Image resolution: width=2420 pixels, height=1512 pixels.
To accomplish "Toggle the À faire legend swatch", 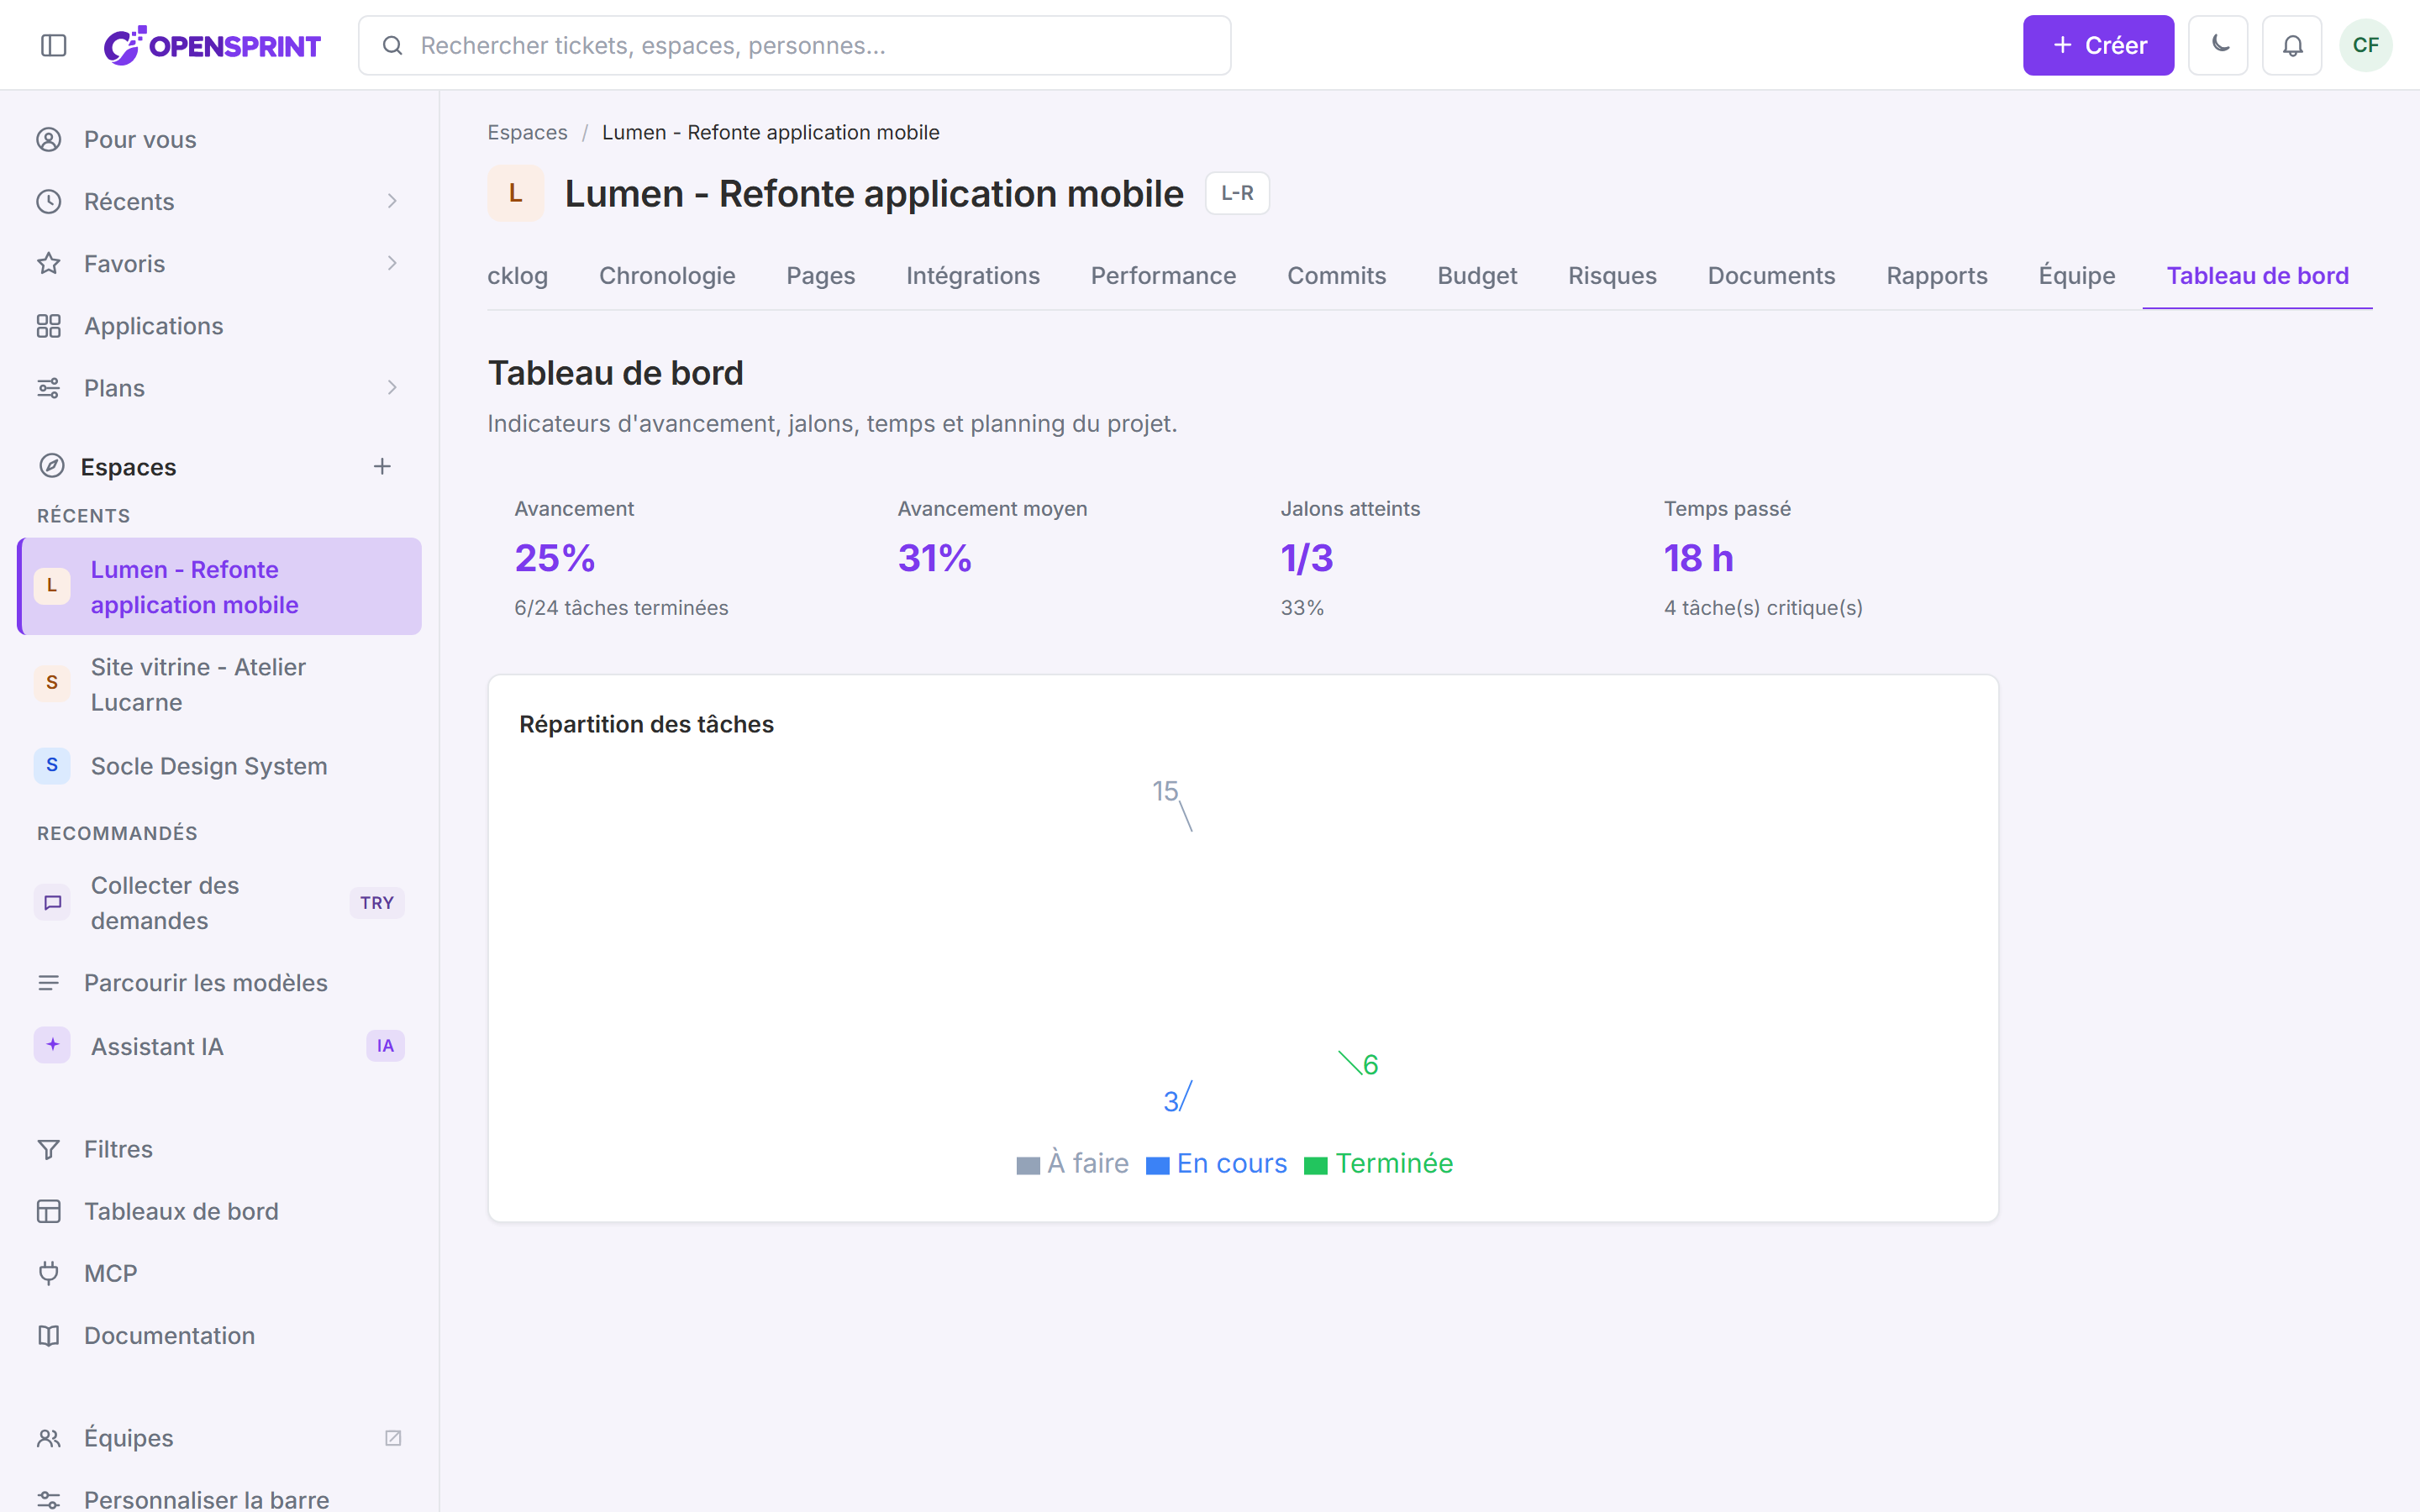I will [1028, 1166].
